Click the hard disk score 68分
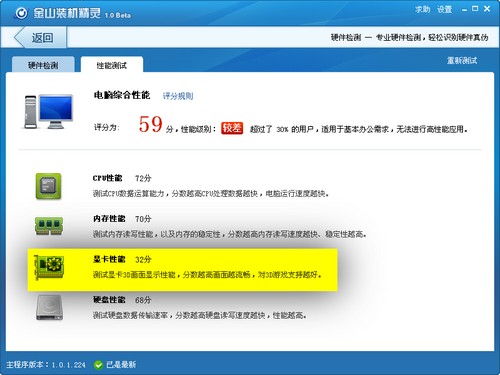The image size is (500, 375). 143,300
